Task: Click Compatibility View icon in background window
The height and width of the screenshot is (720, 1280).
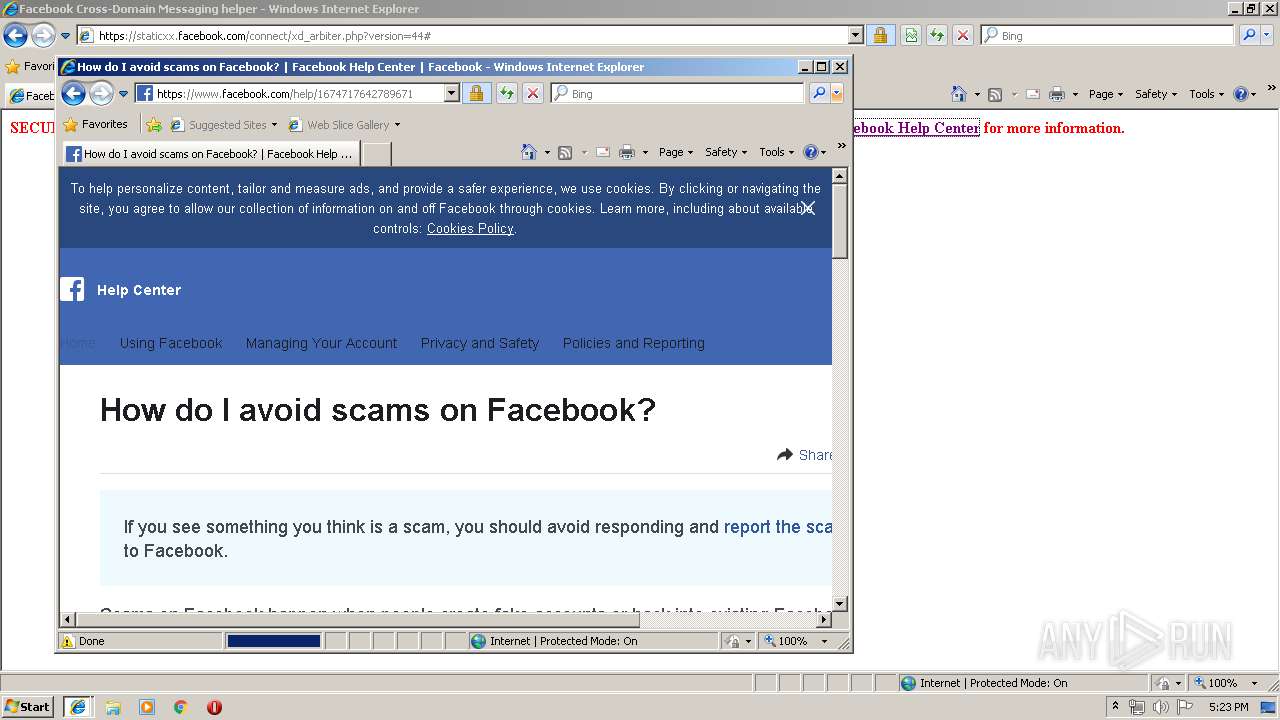Action: (x=911, y=35)
